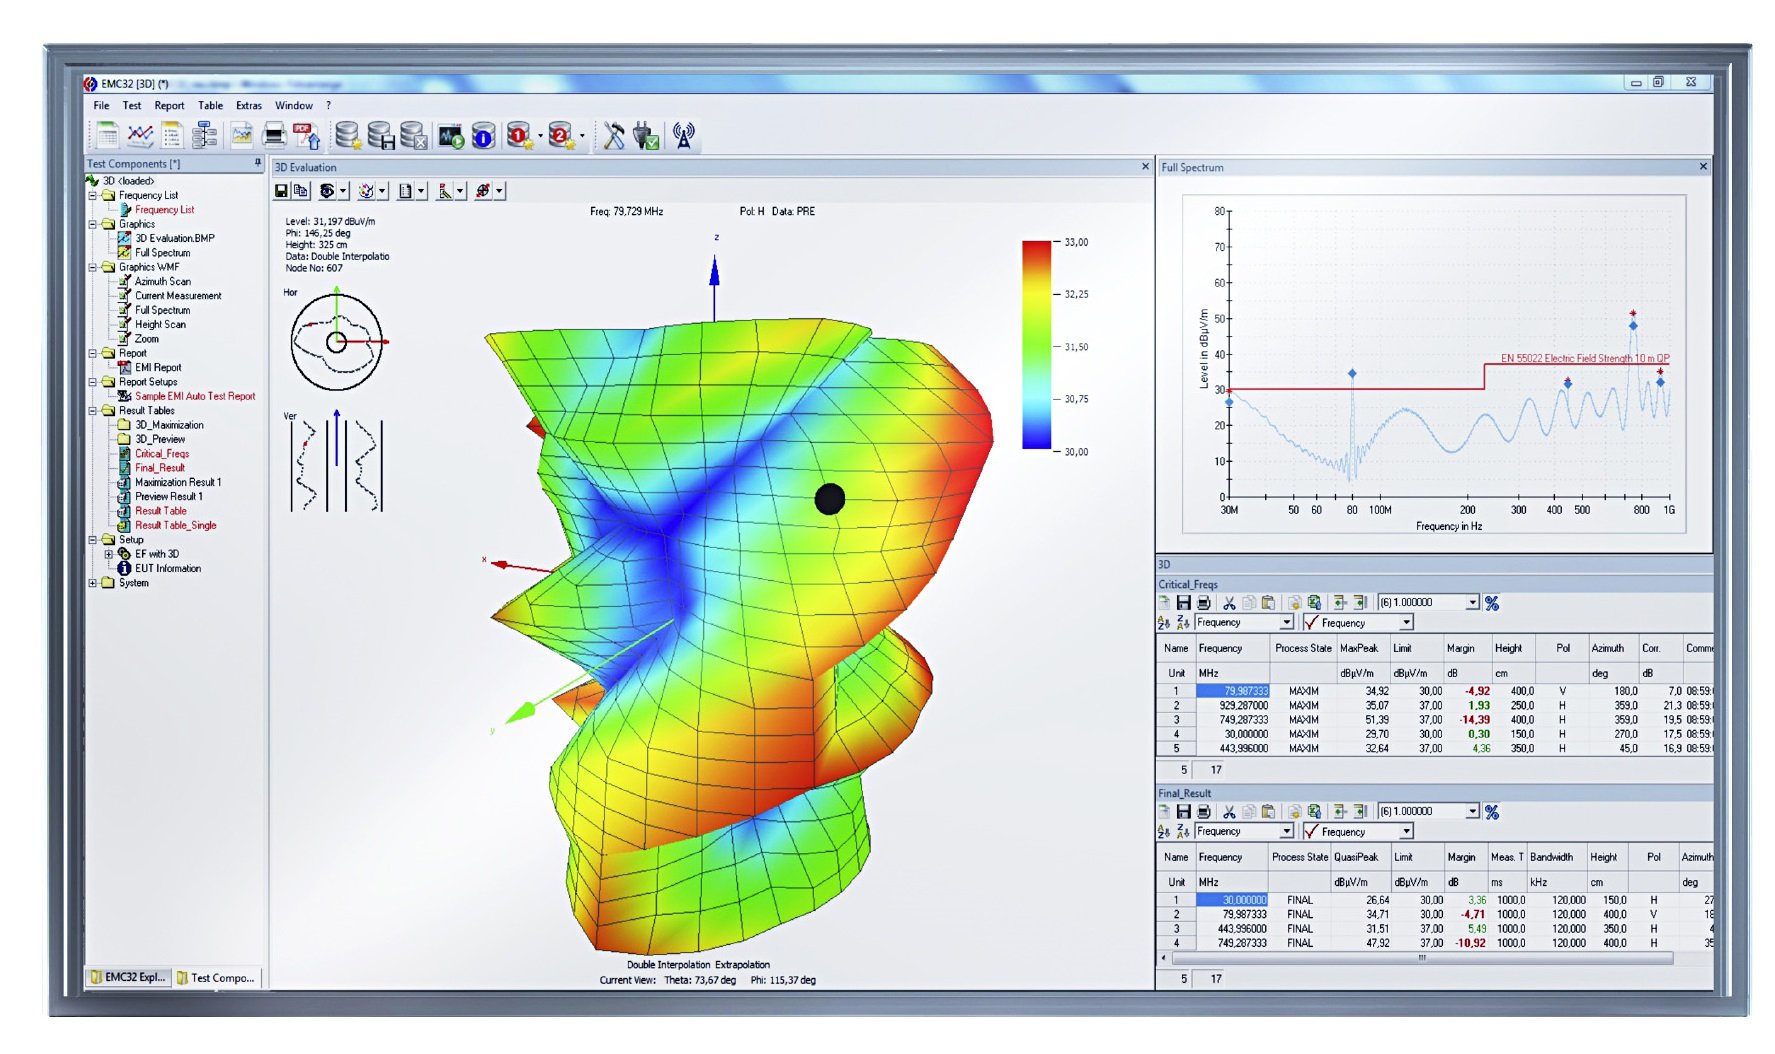
Task: Select Critical_Freqs in the Result Tables tree
Action: click(x=161, y=454)
